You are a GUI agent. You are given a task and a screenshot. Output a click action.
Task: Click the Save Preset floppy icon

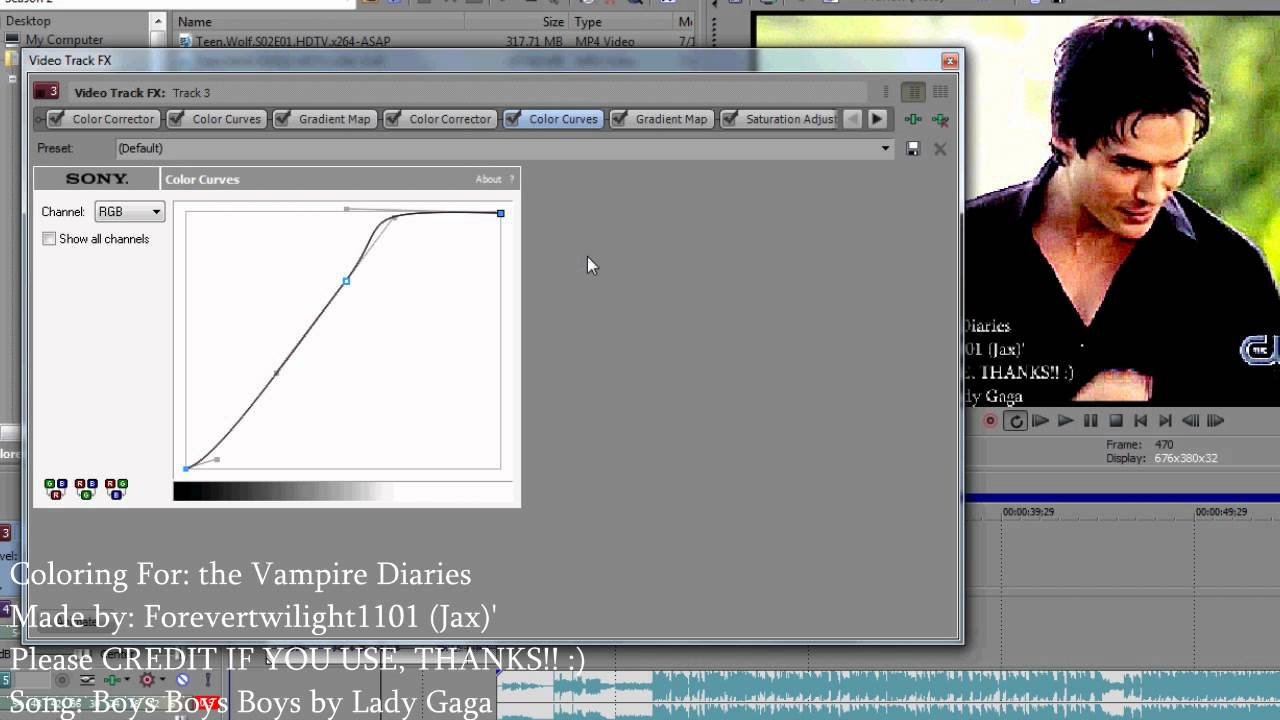pos(913,148)
